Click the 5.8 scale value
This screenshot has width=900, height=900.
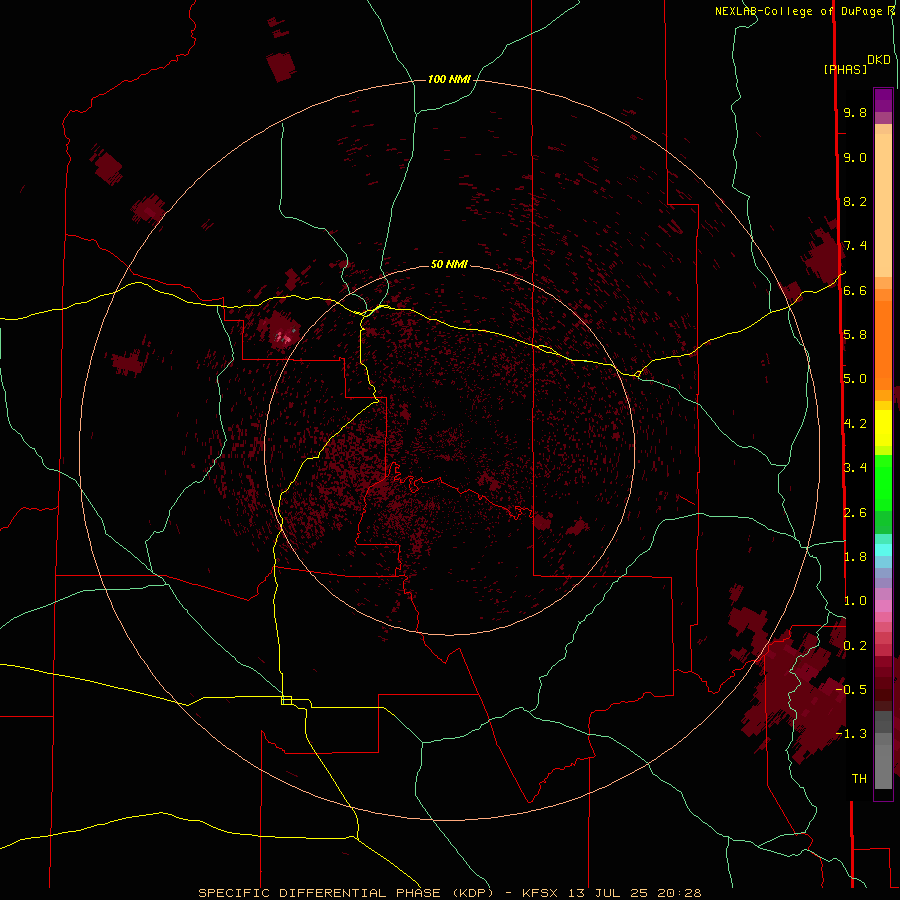855,334
